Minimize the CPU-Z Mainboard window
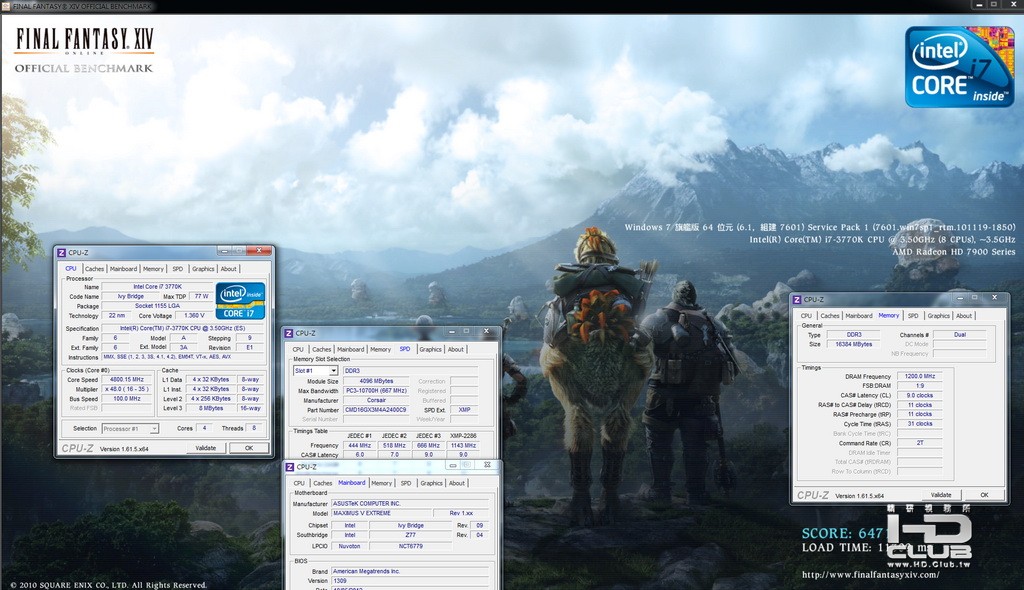Image resolution: width=1024 pixels, height=590 pixels. click(453, 465)
